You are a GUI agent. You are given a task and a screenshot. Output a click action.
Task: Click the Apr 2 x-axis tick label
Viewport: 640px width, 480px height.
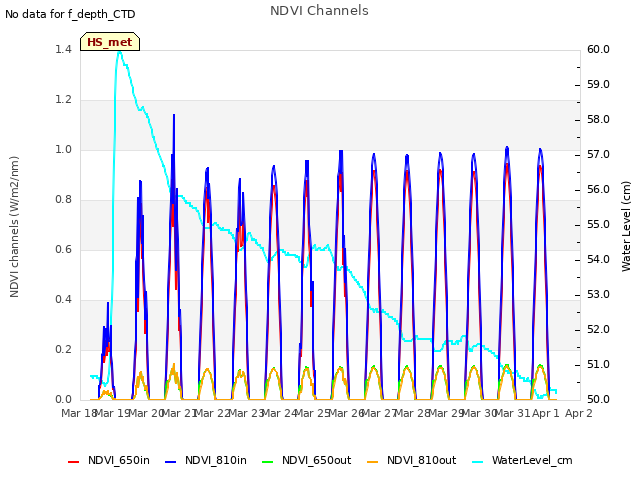pos(578,413)
